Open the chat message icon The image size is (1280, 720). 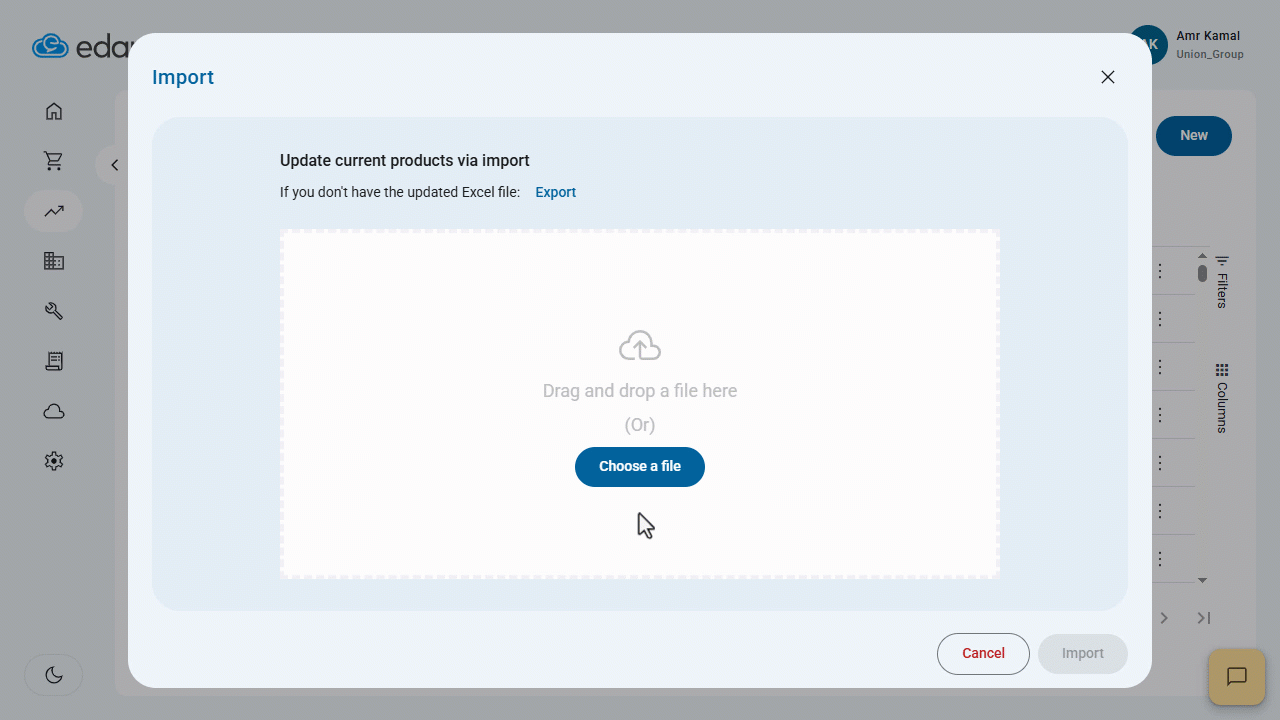coord(1237,677)
